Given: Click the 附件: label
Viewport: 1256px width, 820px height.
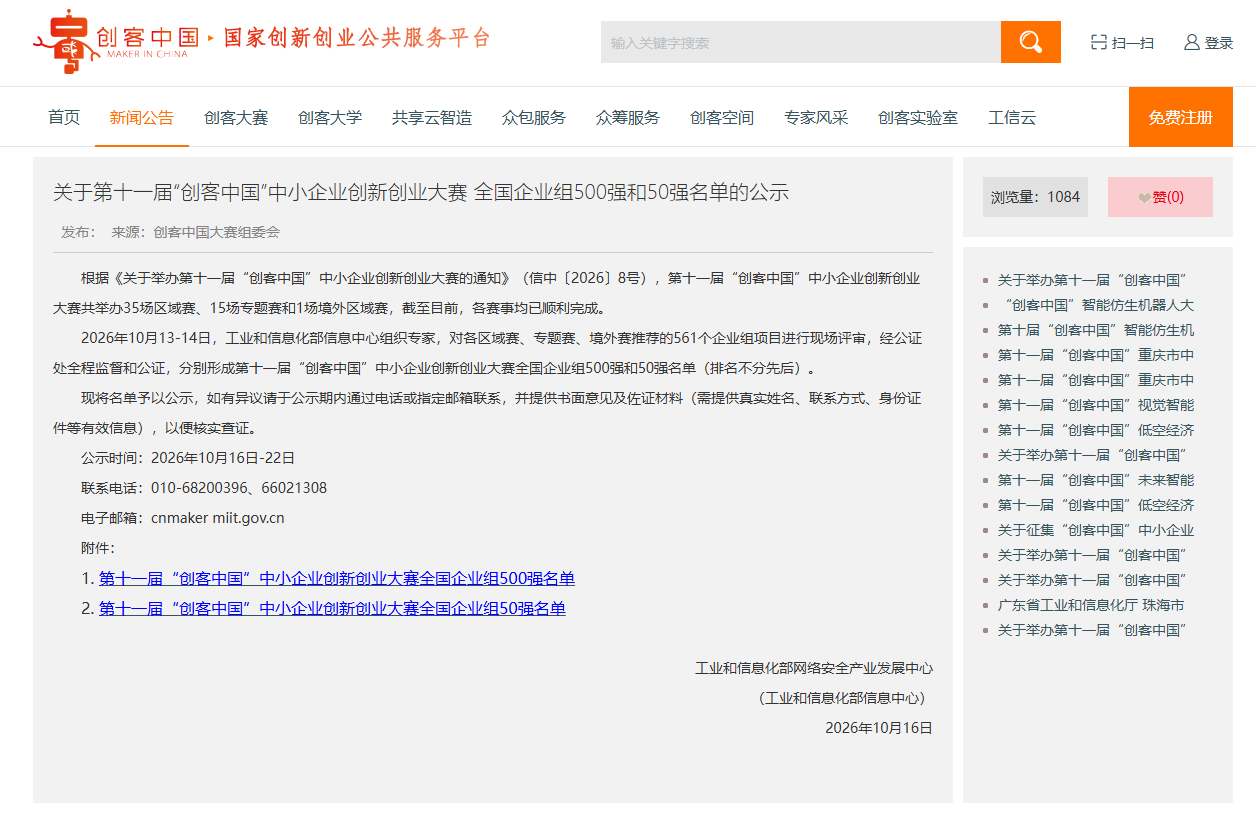Looking at the screenshot, I should tap(98, 548).
